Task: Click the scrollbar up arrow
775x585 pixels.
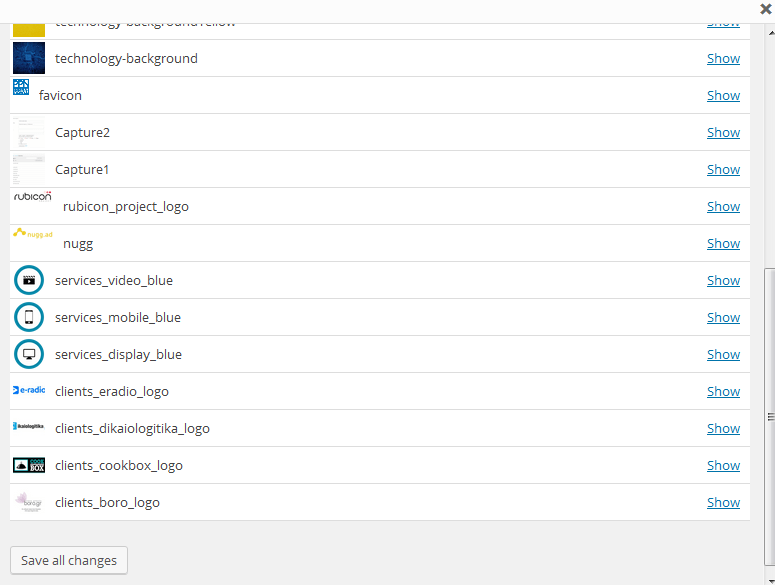Action: click(x=771, y=33)
